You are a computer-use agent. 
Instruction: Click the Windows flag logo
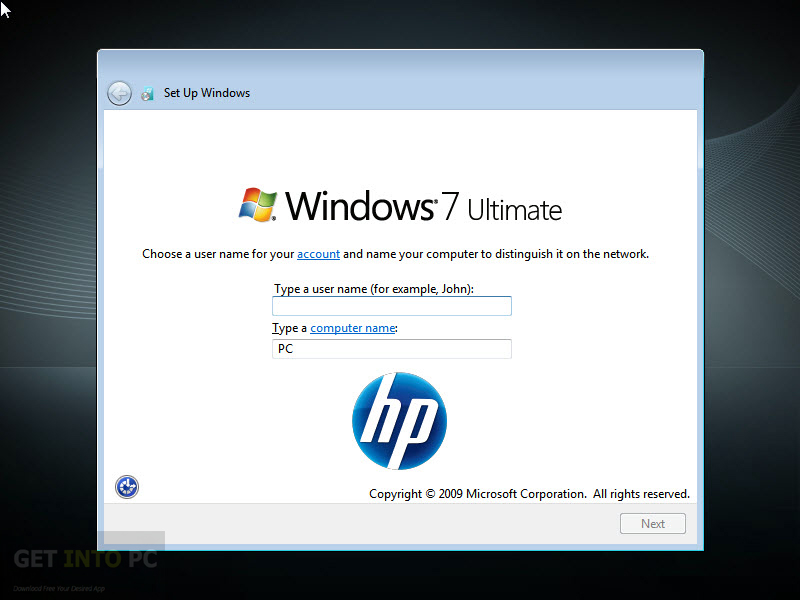point(258,205)
